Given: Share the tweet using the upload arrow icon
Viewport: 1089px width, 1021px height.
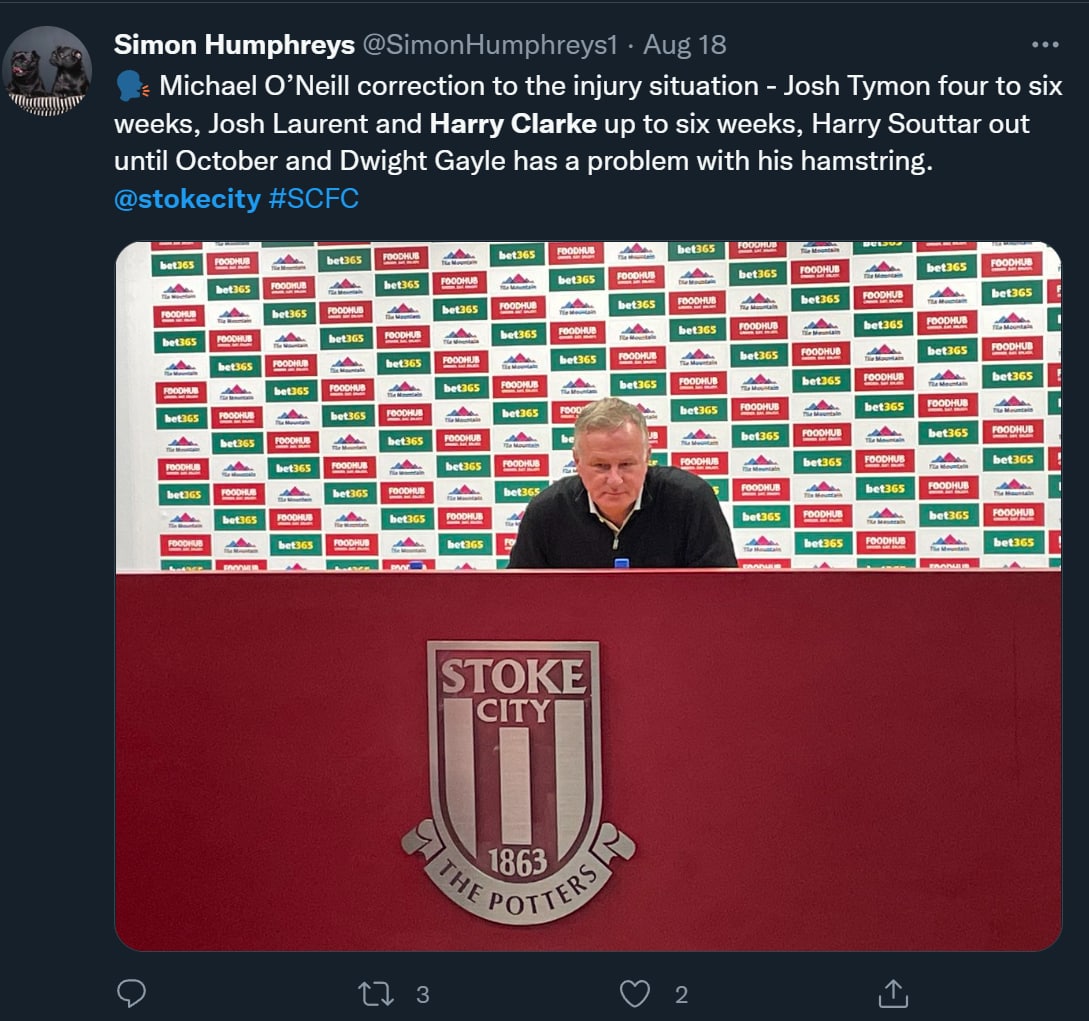Looking at the screenshot, I should coord(892,993).
